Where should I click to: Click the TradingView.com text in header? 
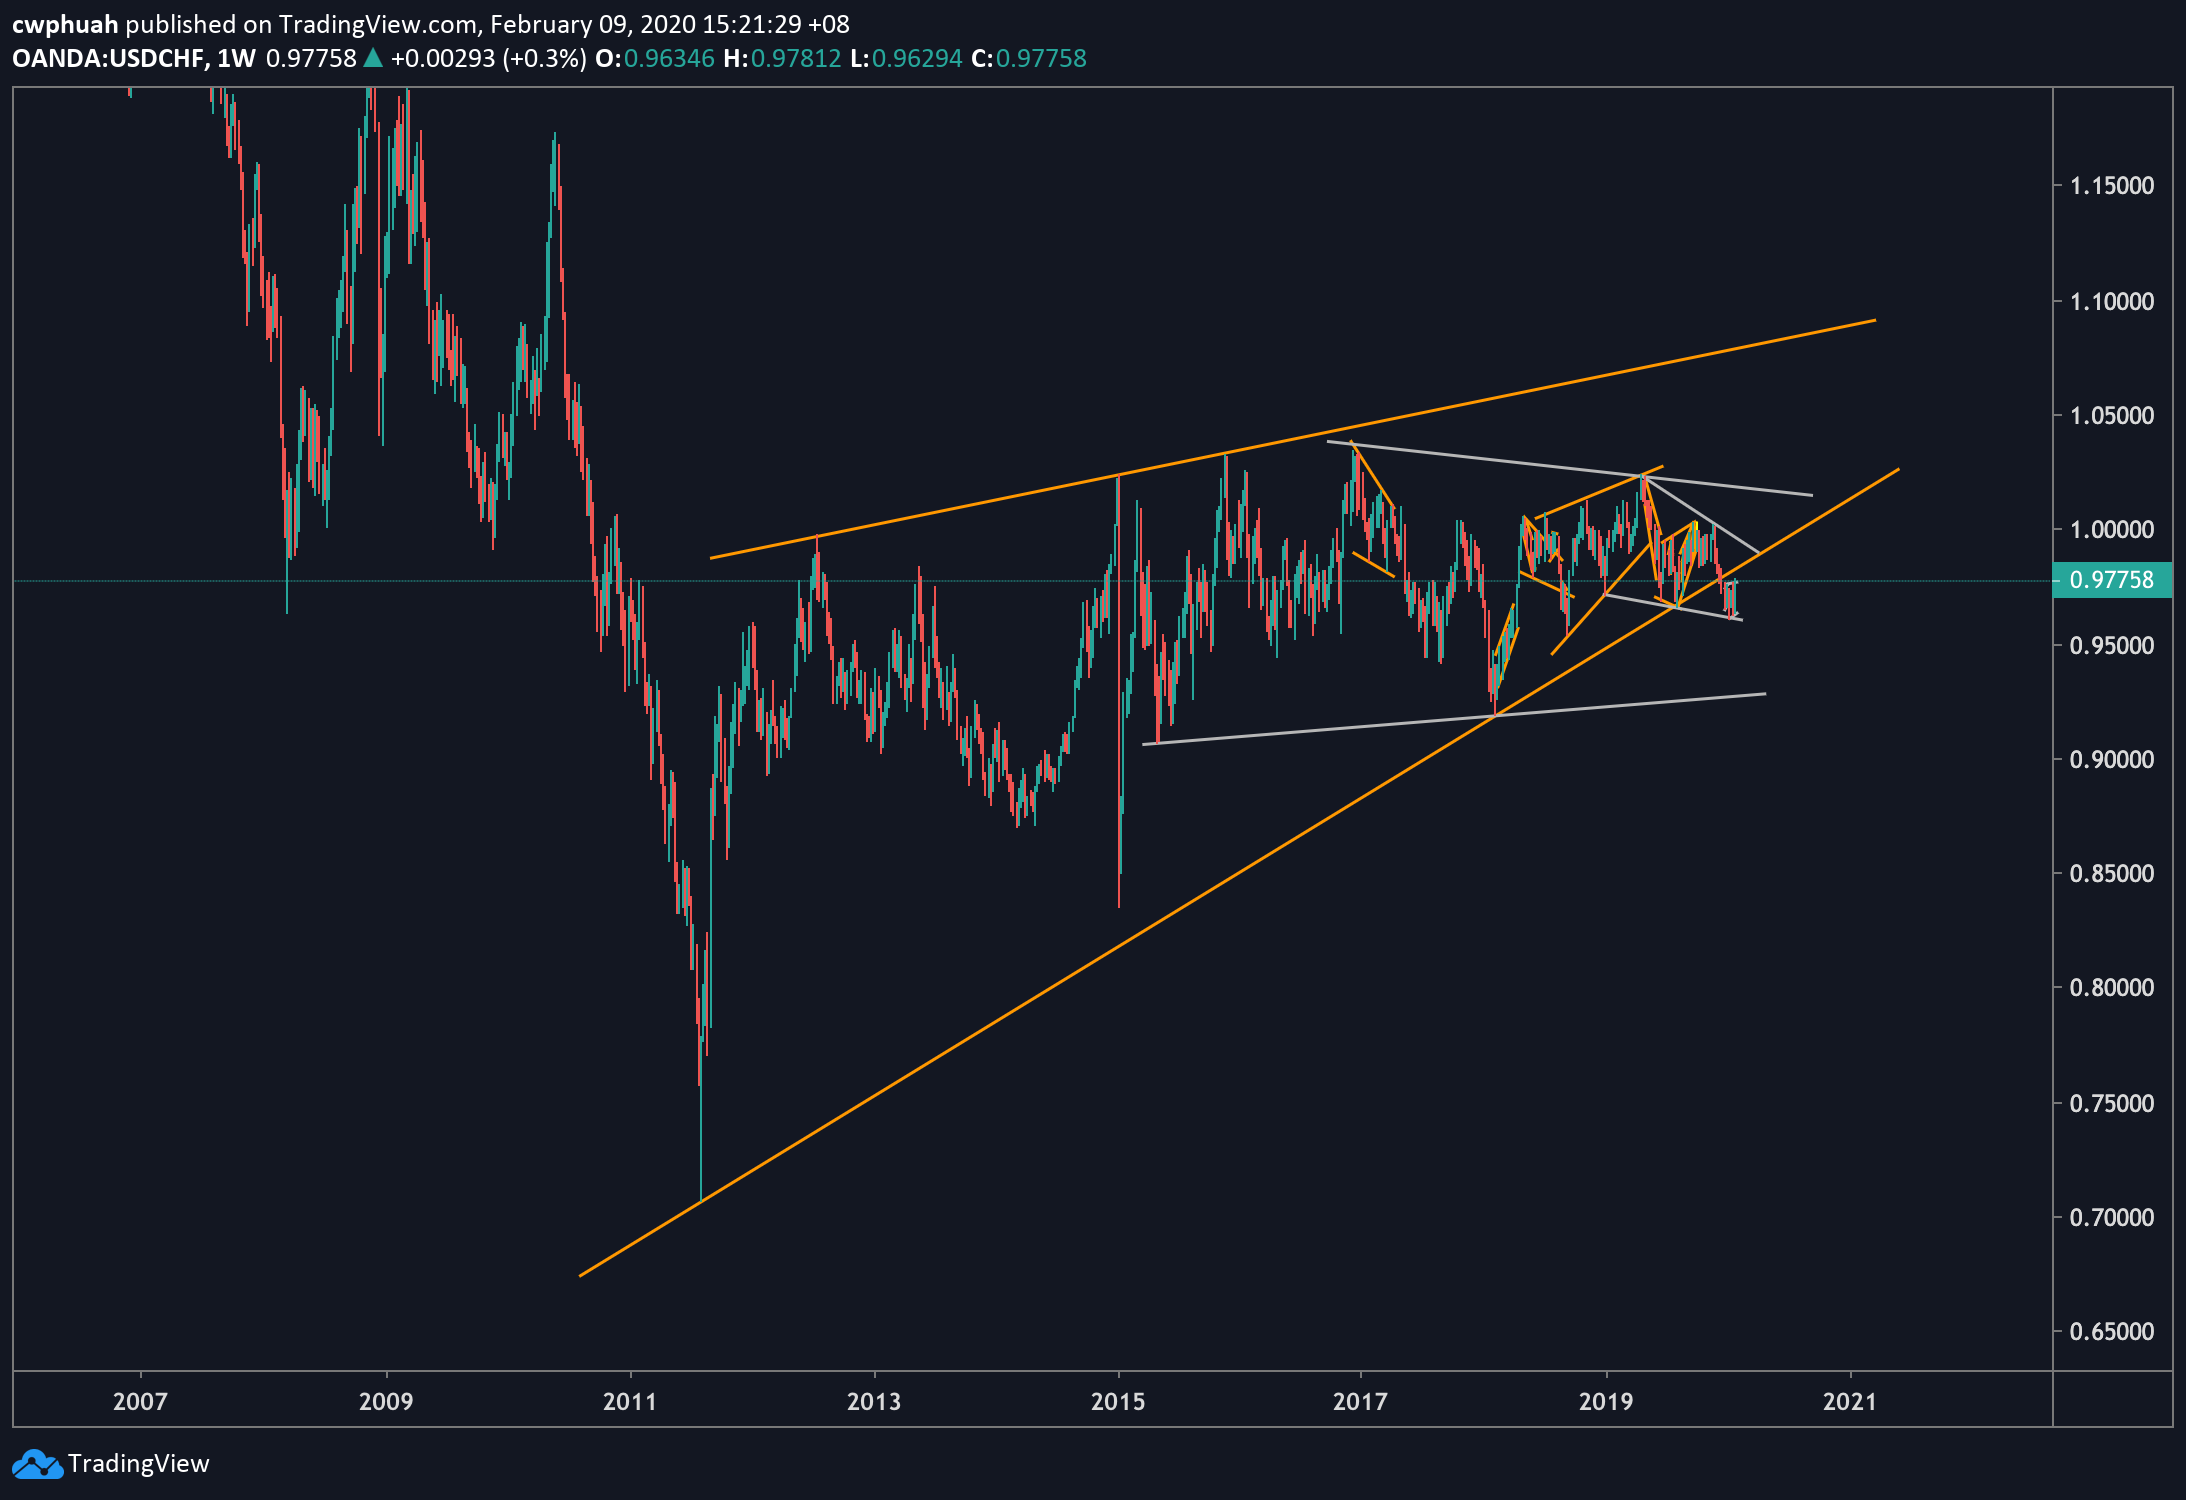click(377, 24)
